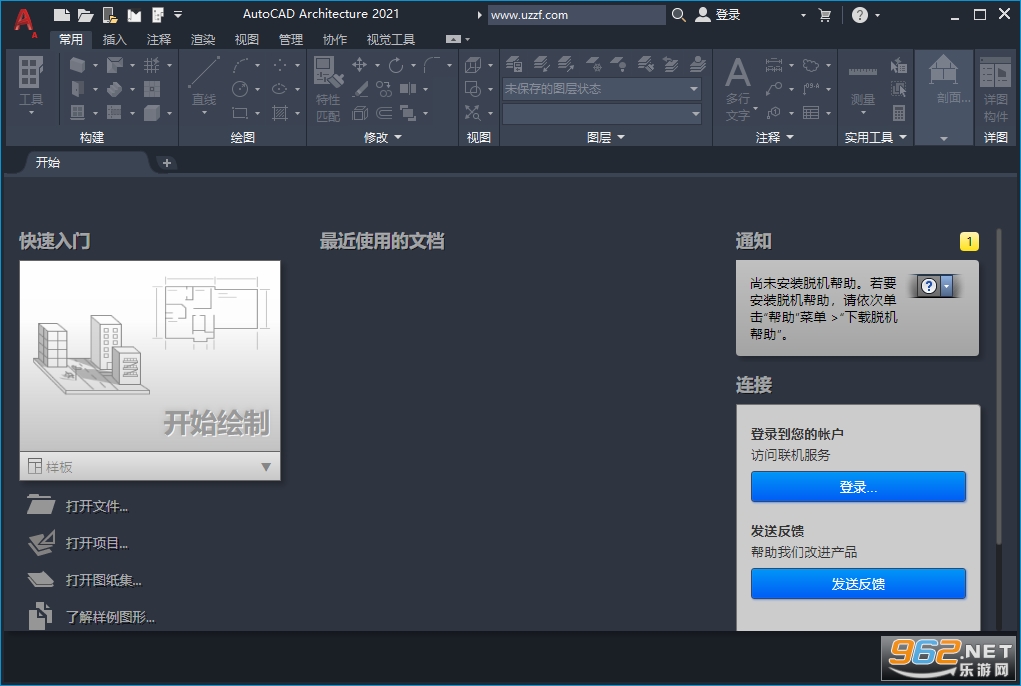This screenshot has width=1021, height=686.
Task: Switch to the 插入 ribbon tab
Action: tap(115, 40)
